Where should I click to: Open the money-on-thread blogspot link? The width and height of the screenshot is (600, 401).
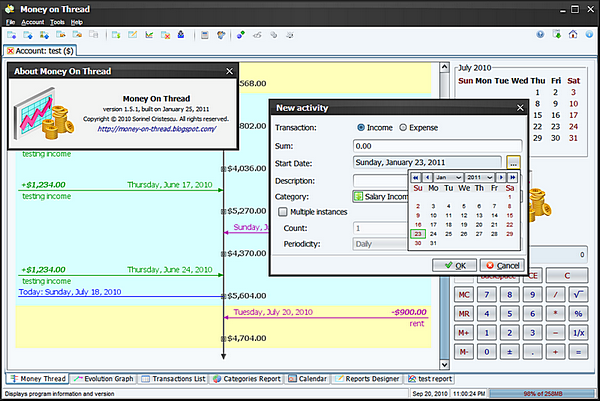click(157, 129)
